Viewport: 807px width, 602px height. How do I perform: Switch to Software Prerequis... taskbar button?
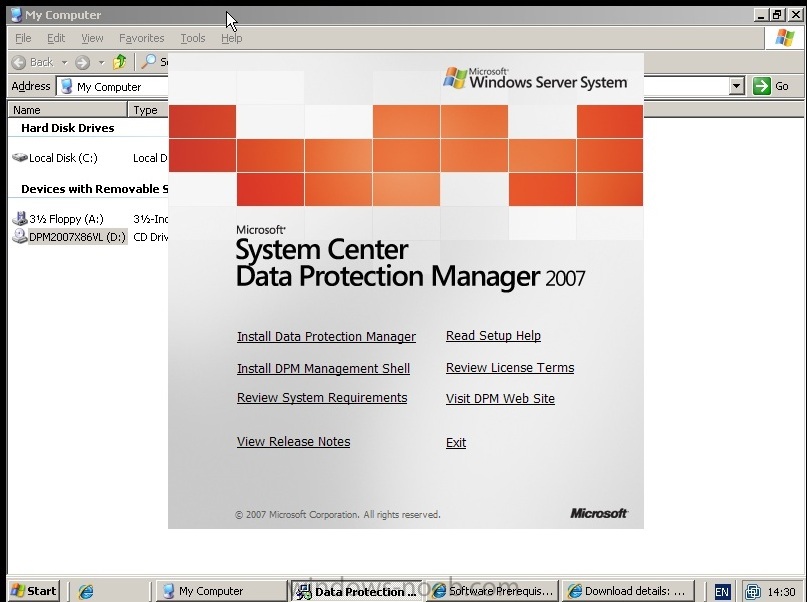tap(493, 591)
